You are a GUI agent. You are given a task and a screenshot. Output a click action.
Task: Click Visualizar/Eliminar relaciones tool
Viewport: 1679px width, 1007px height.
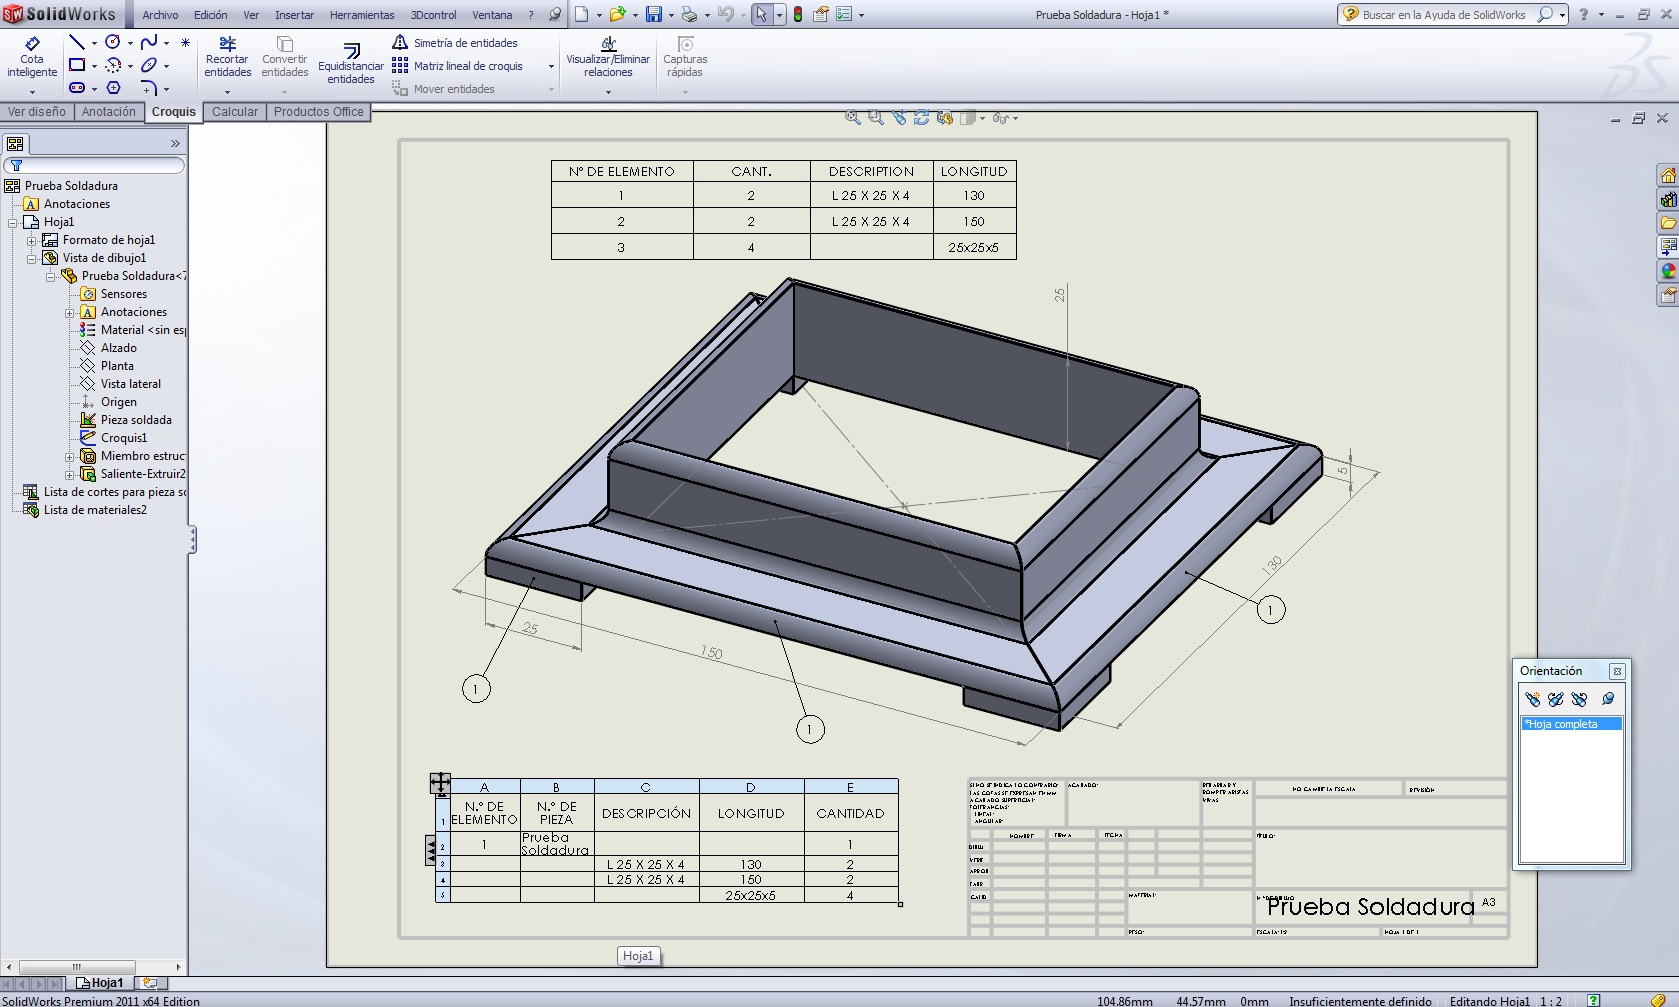[608, 57]
